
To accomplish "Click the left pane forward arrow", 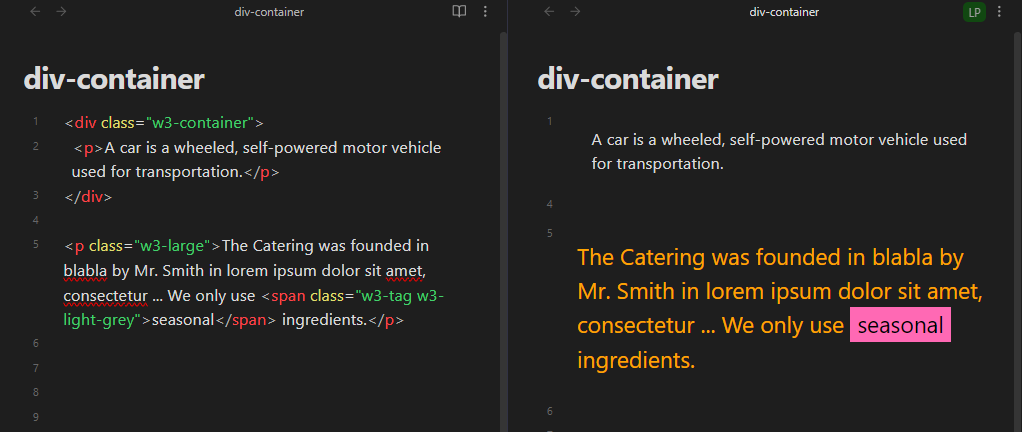I will click(x=61, y=12).
